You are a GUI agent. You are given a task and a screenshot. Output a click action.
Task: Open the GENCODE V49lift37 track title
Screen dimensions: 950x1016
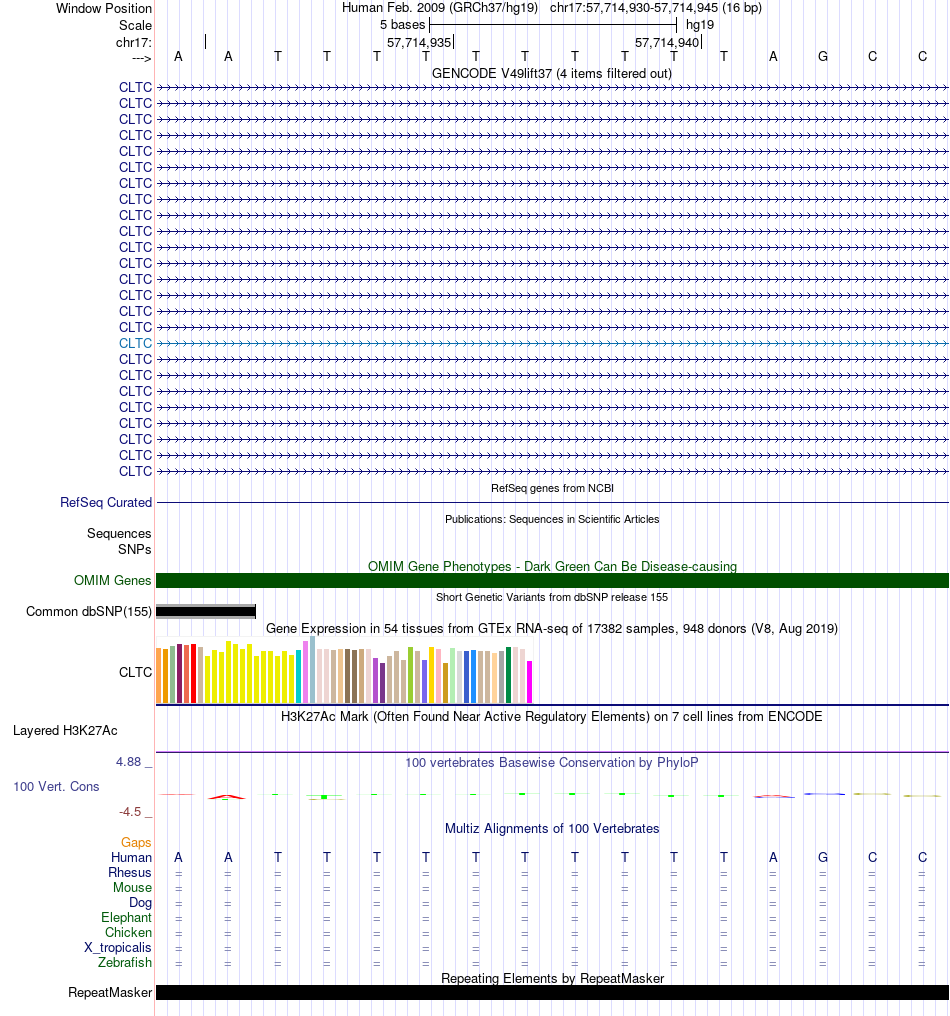pos(551,73)
